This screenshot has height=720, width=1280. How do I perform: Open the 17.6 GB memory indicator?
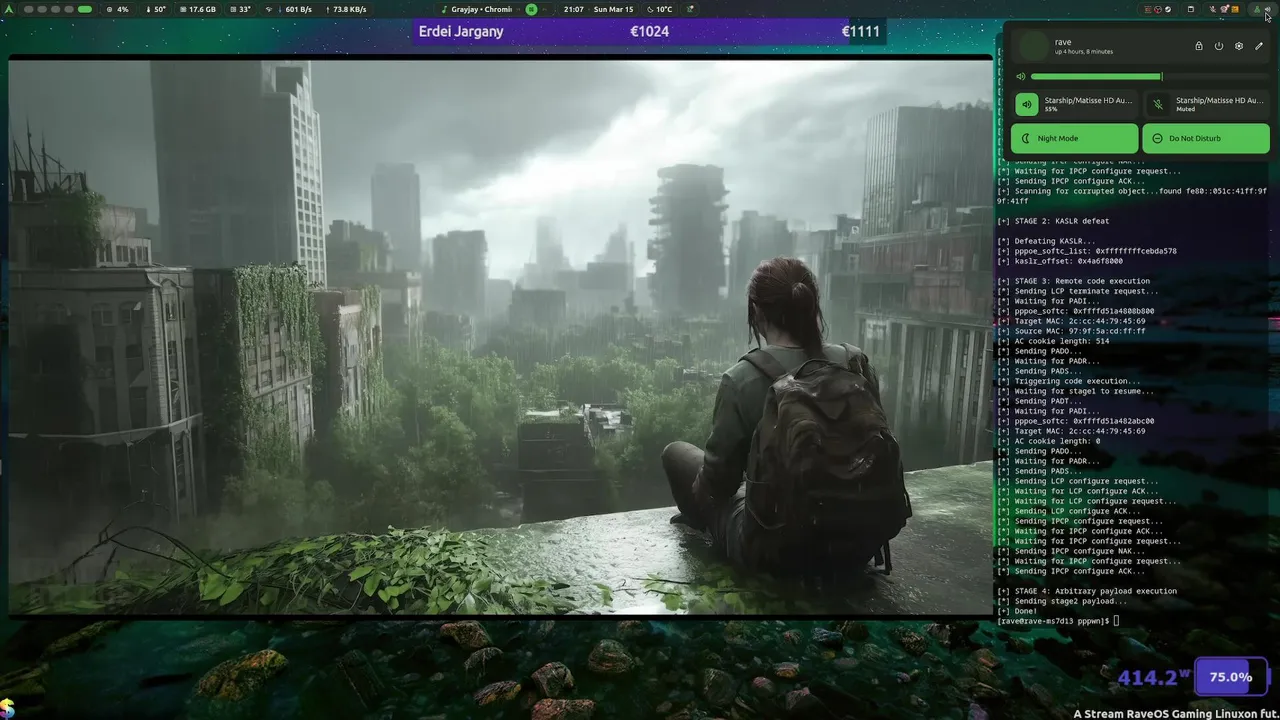tap(198, 9)
